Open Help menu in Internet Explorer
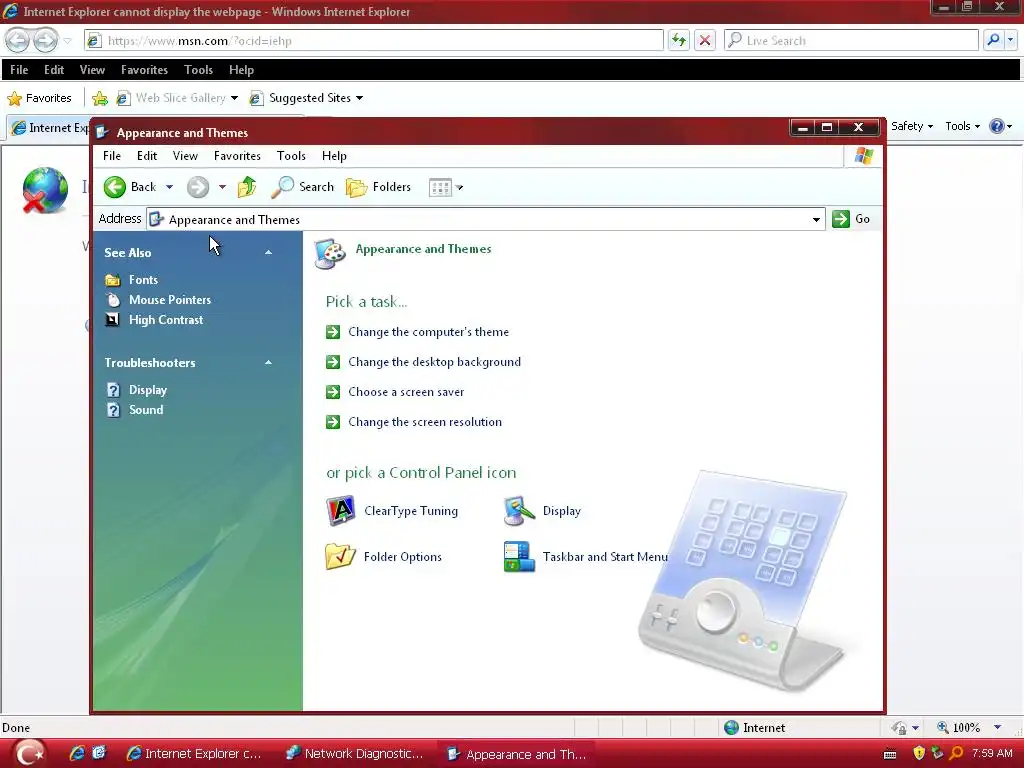The width and height of the screenshot is (1024, 768). click(x=241, y=70)
